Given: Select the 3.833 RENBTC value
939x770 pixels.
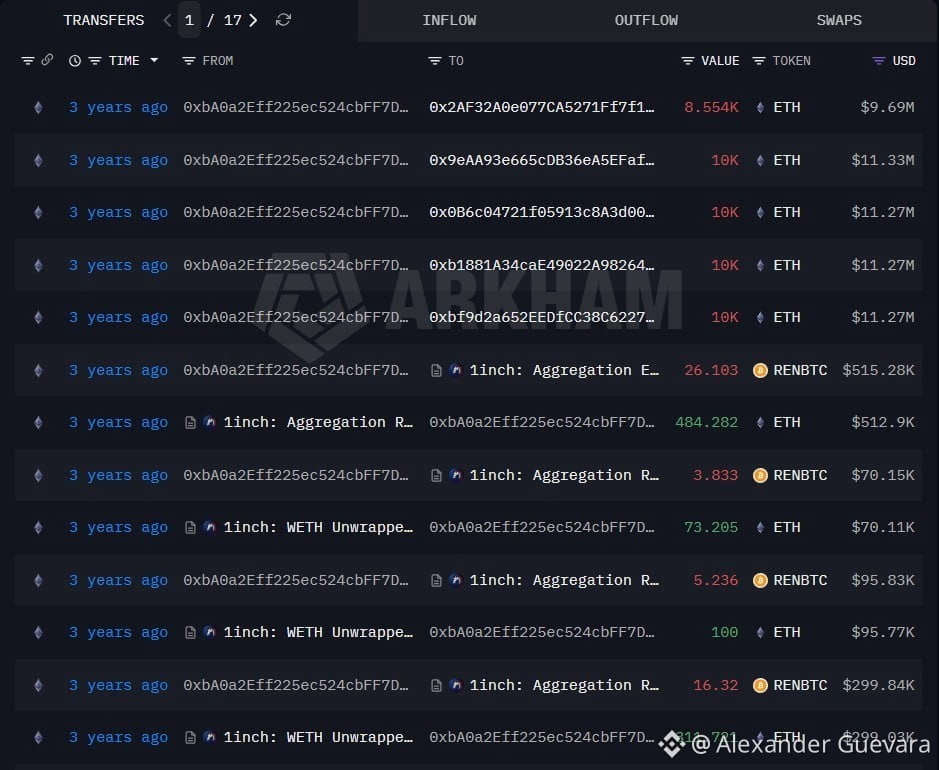Looking at the screenshot, I should tap(716, 475).
